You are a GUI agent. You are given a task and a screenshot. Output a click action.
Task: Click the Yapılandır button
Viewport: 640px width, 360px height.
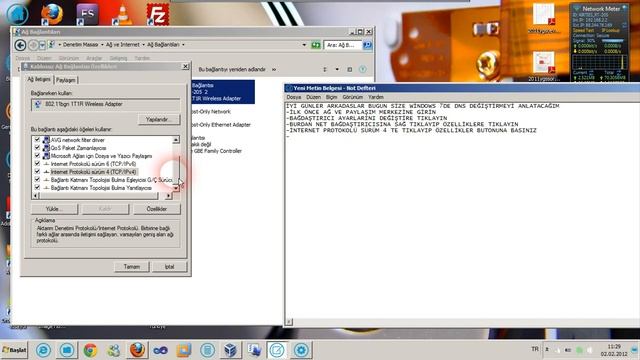pos(159,120)
